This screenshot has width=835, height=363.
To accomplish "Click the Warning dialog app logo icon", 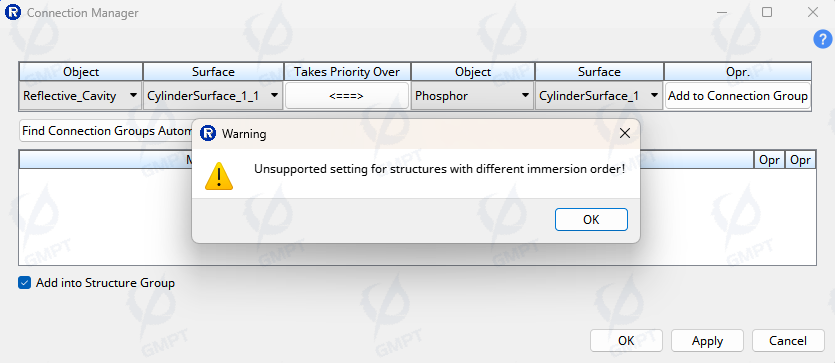I will click(210, 134).
